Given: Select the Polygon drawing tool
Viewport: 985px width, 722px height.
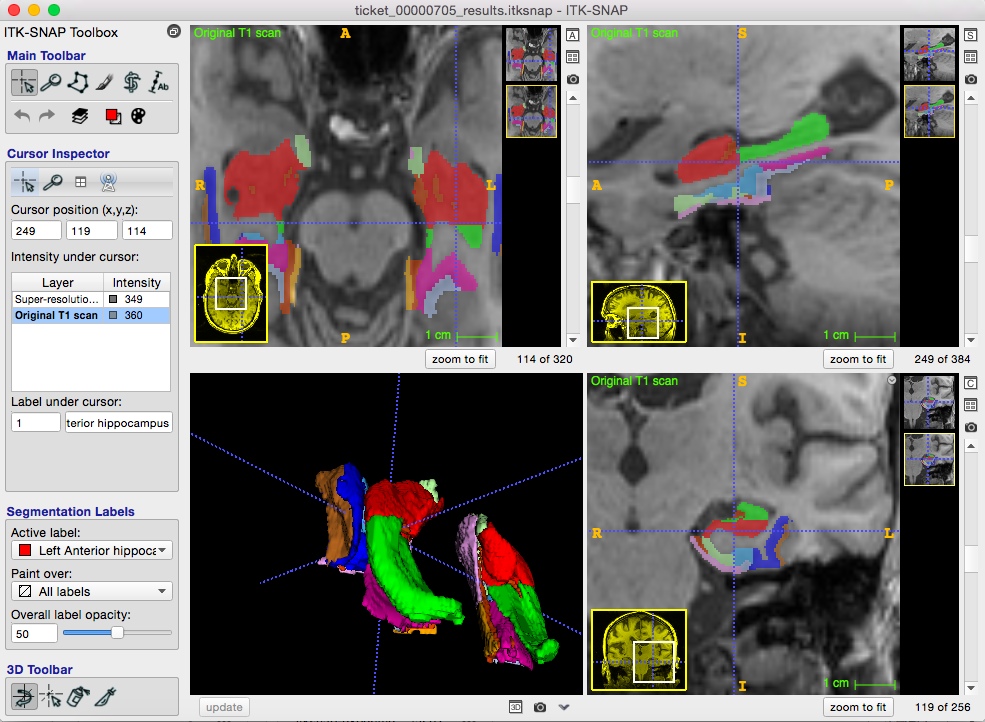Looking at the screenshot, I should click(x=78, y=82).
